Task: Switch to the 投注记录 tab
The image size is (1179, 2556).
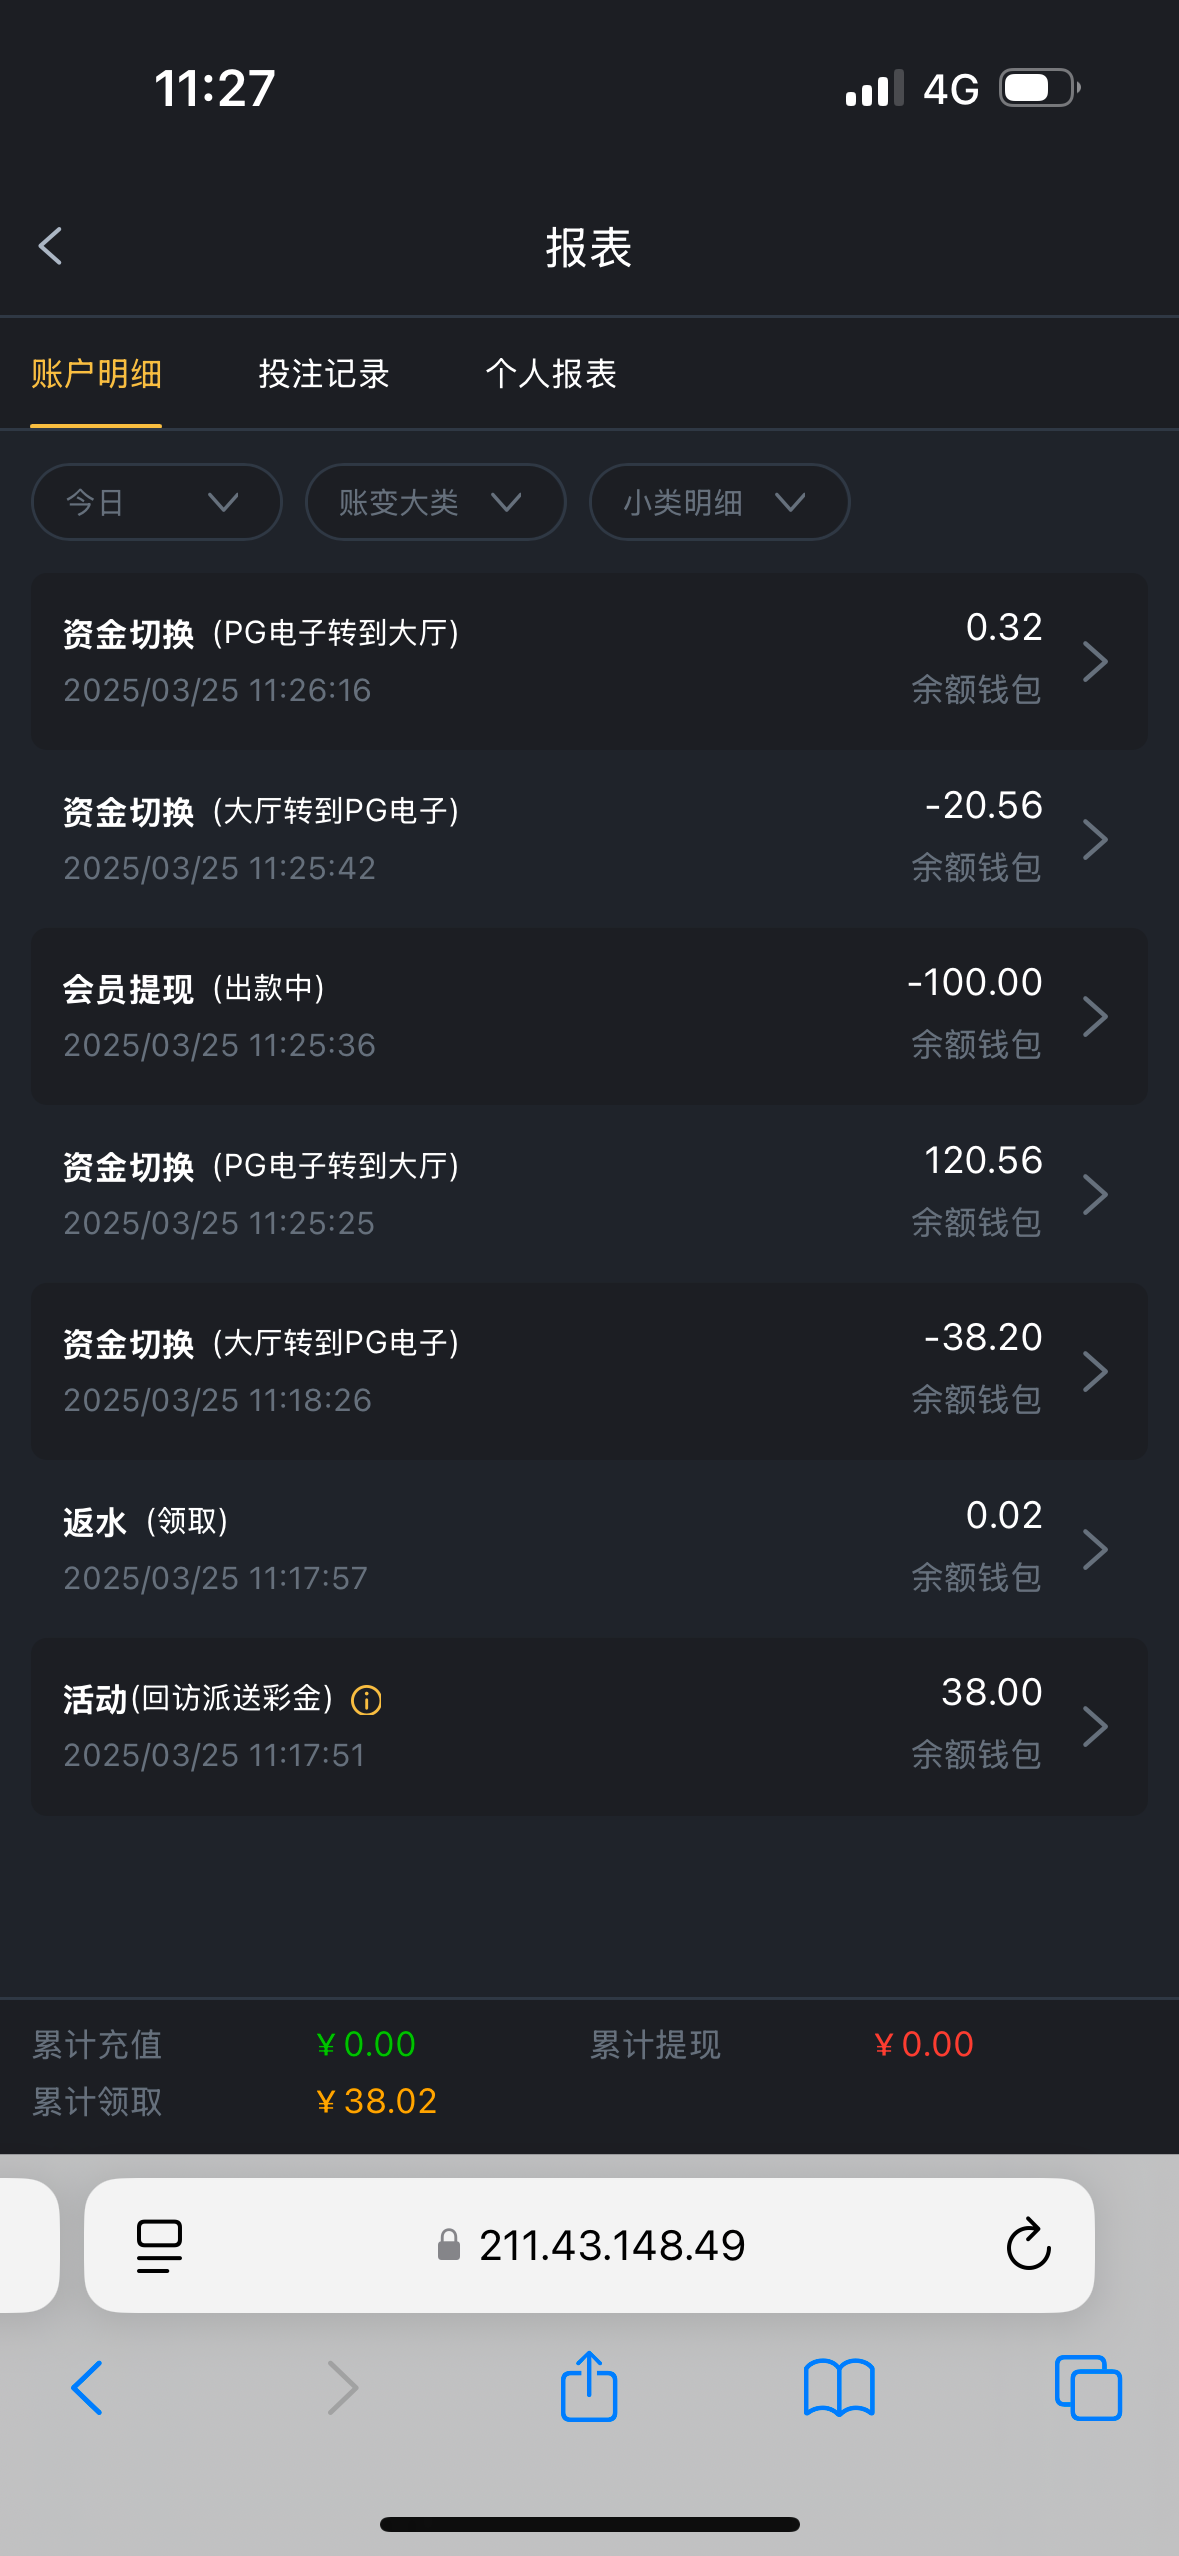Action: (x=324, y=374)
